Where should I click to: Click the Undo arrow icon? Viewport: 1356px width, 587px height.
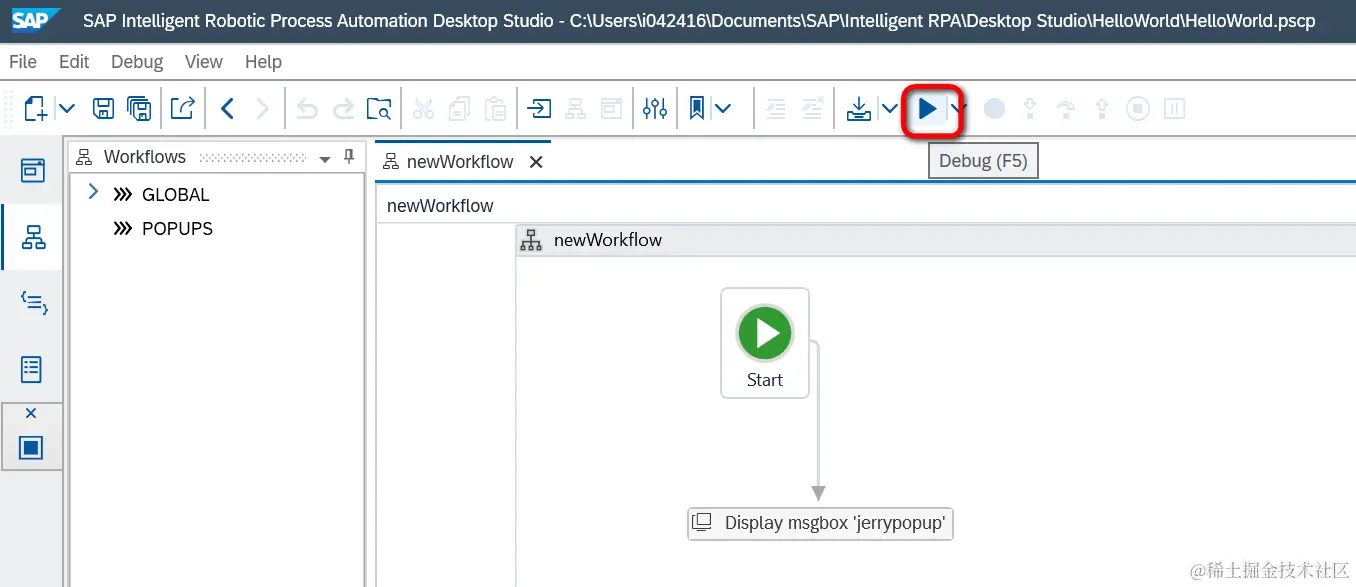pyautogui.click(x=307, y=108)
